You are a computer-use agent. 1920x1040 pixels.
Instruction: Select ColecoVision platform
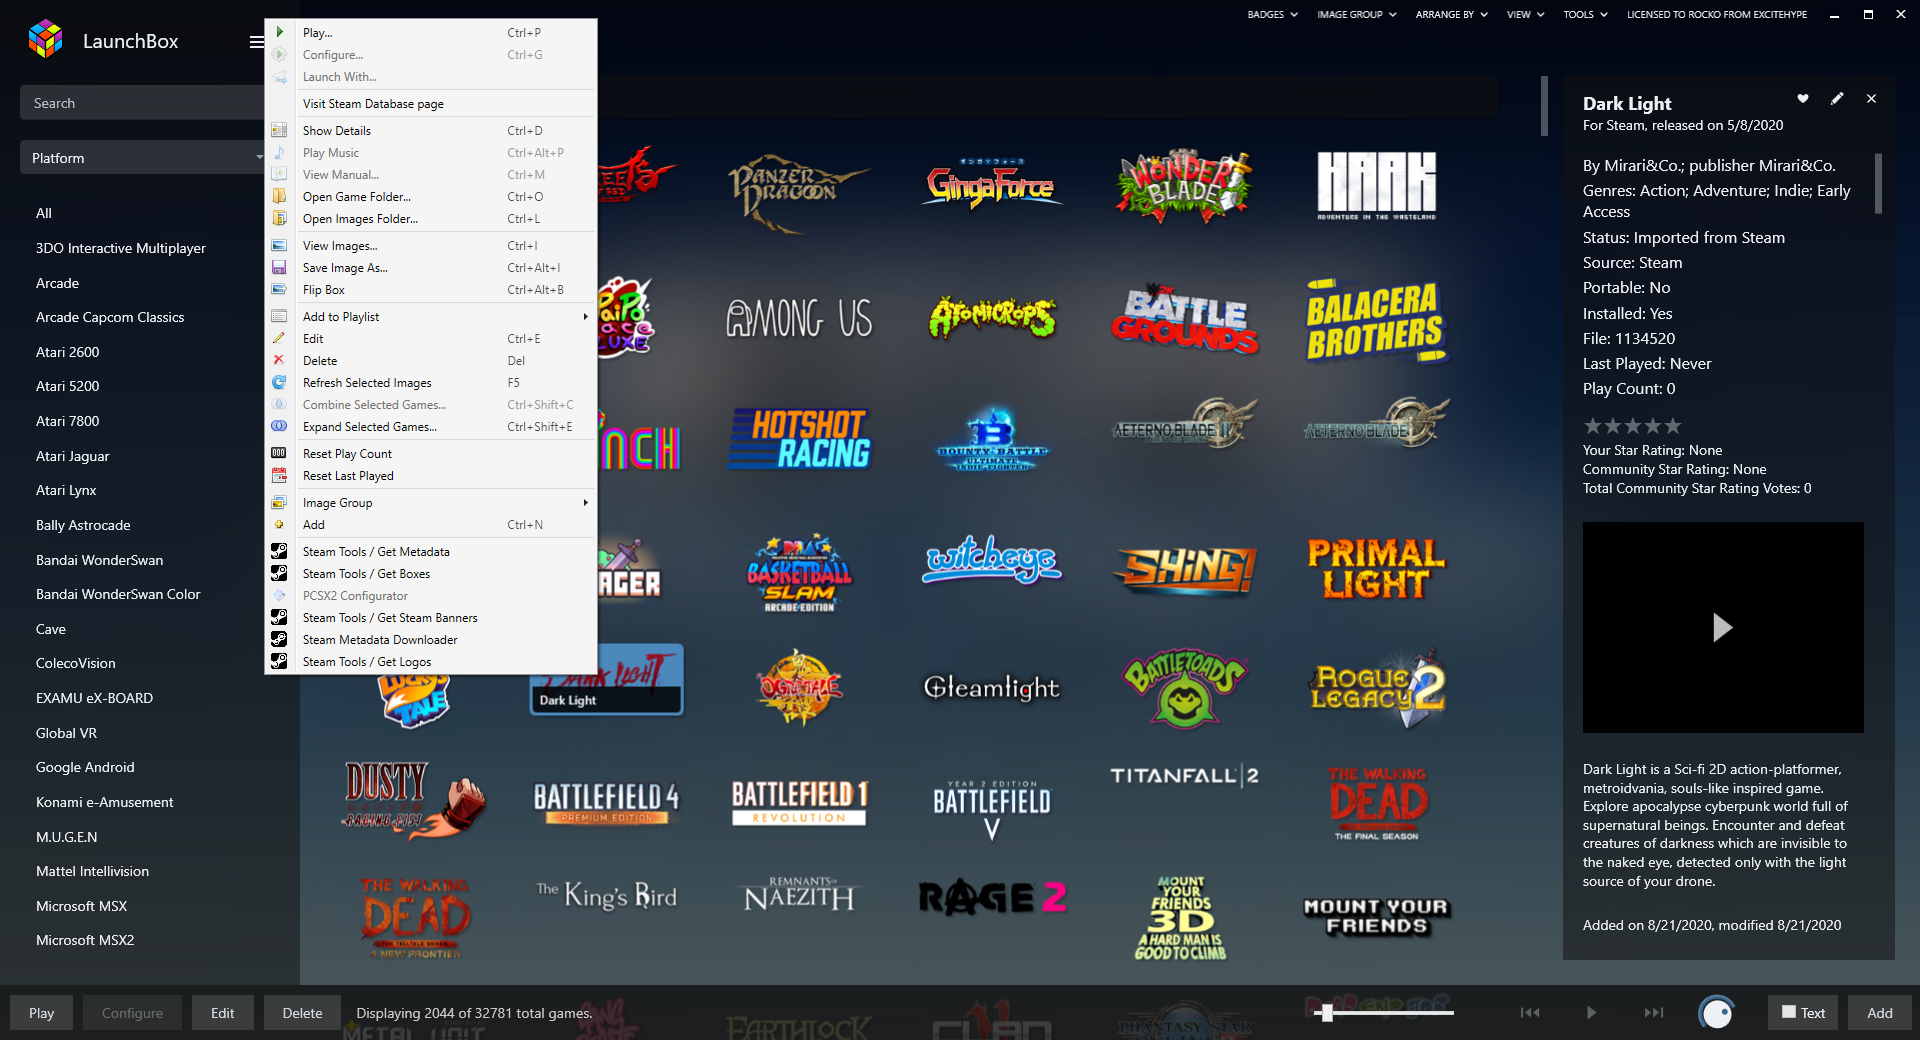[x=75, y=663]
